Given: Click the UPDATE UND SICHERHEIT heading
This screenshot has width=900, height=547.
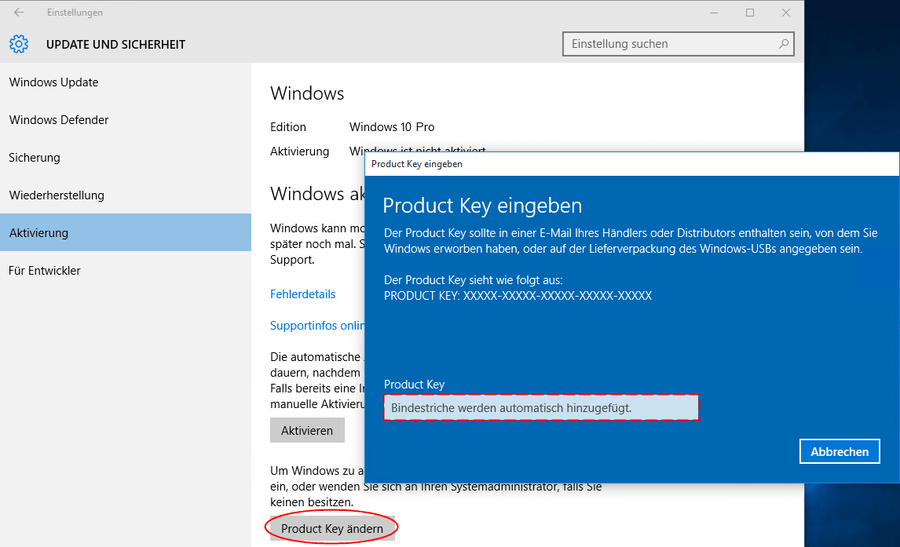Looking at the screenshot, I should click(x=115, y=45).
